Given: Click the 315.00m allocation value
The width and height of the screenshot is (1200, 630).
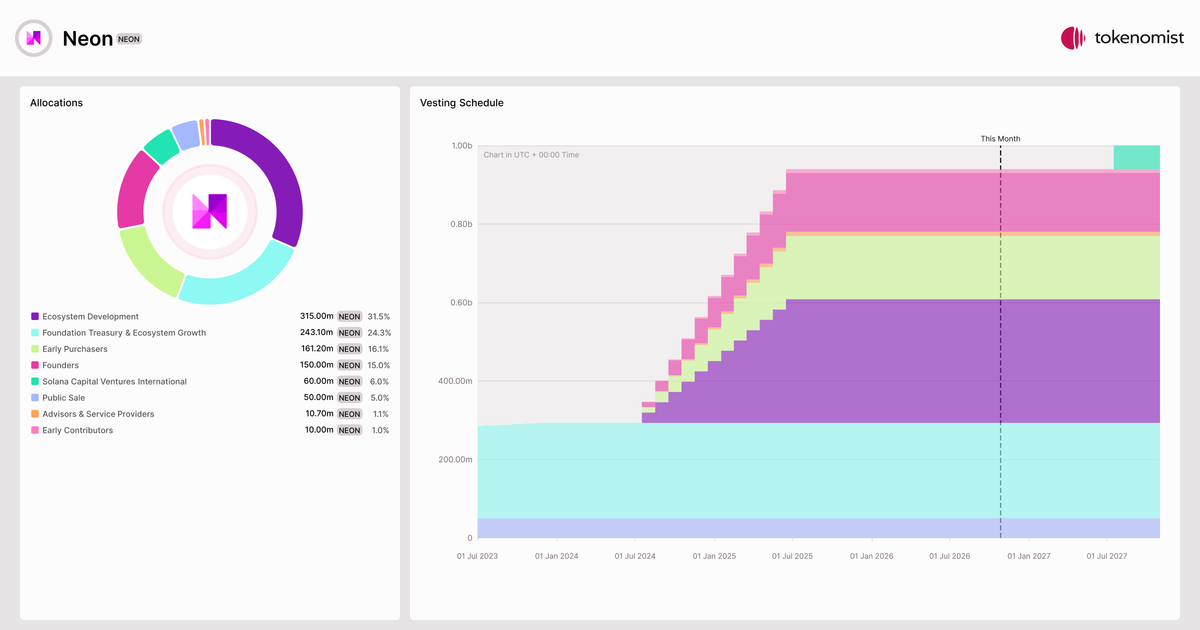Looking at the screenshot, I should point(316,316).
